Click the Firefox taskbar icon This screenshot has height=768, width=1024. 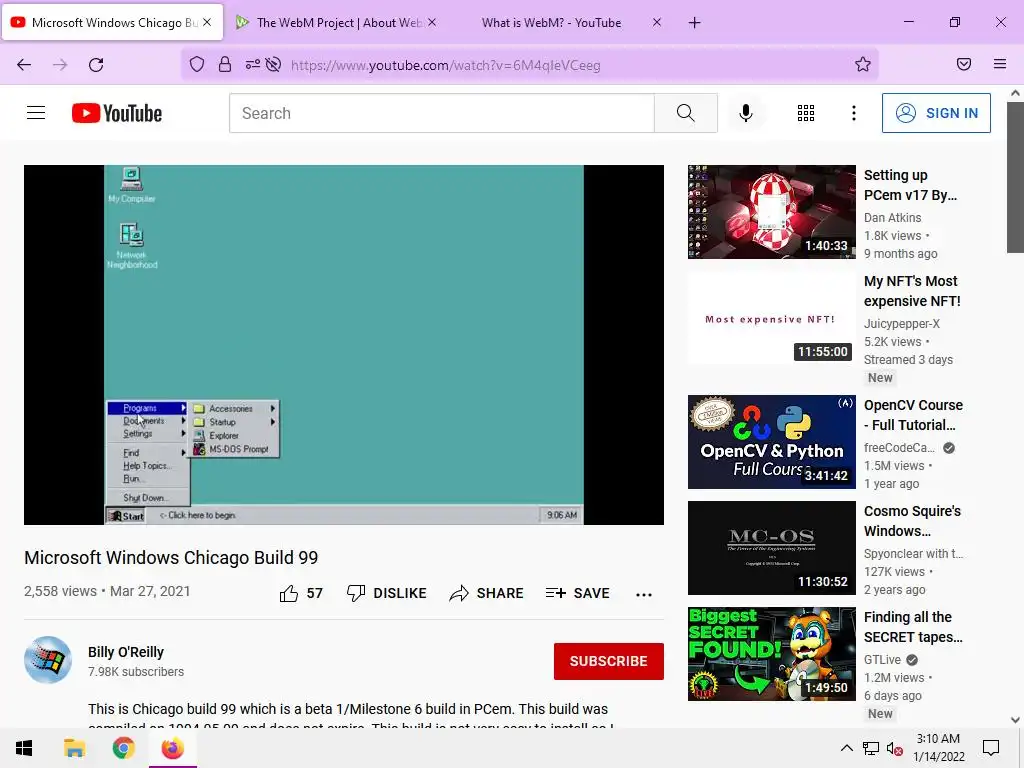click(173, 748)
